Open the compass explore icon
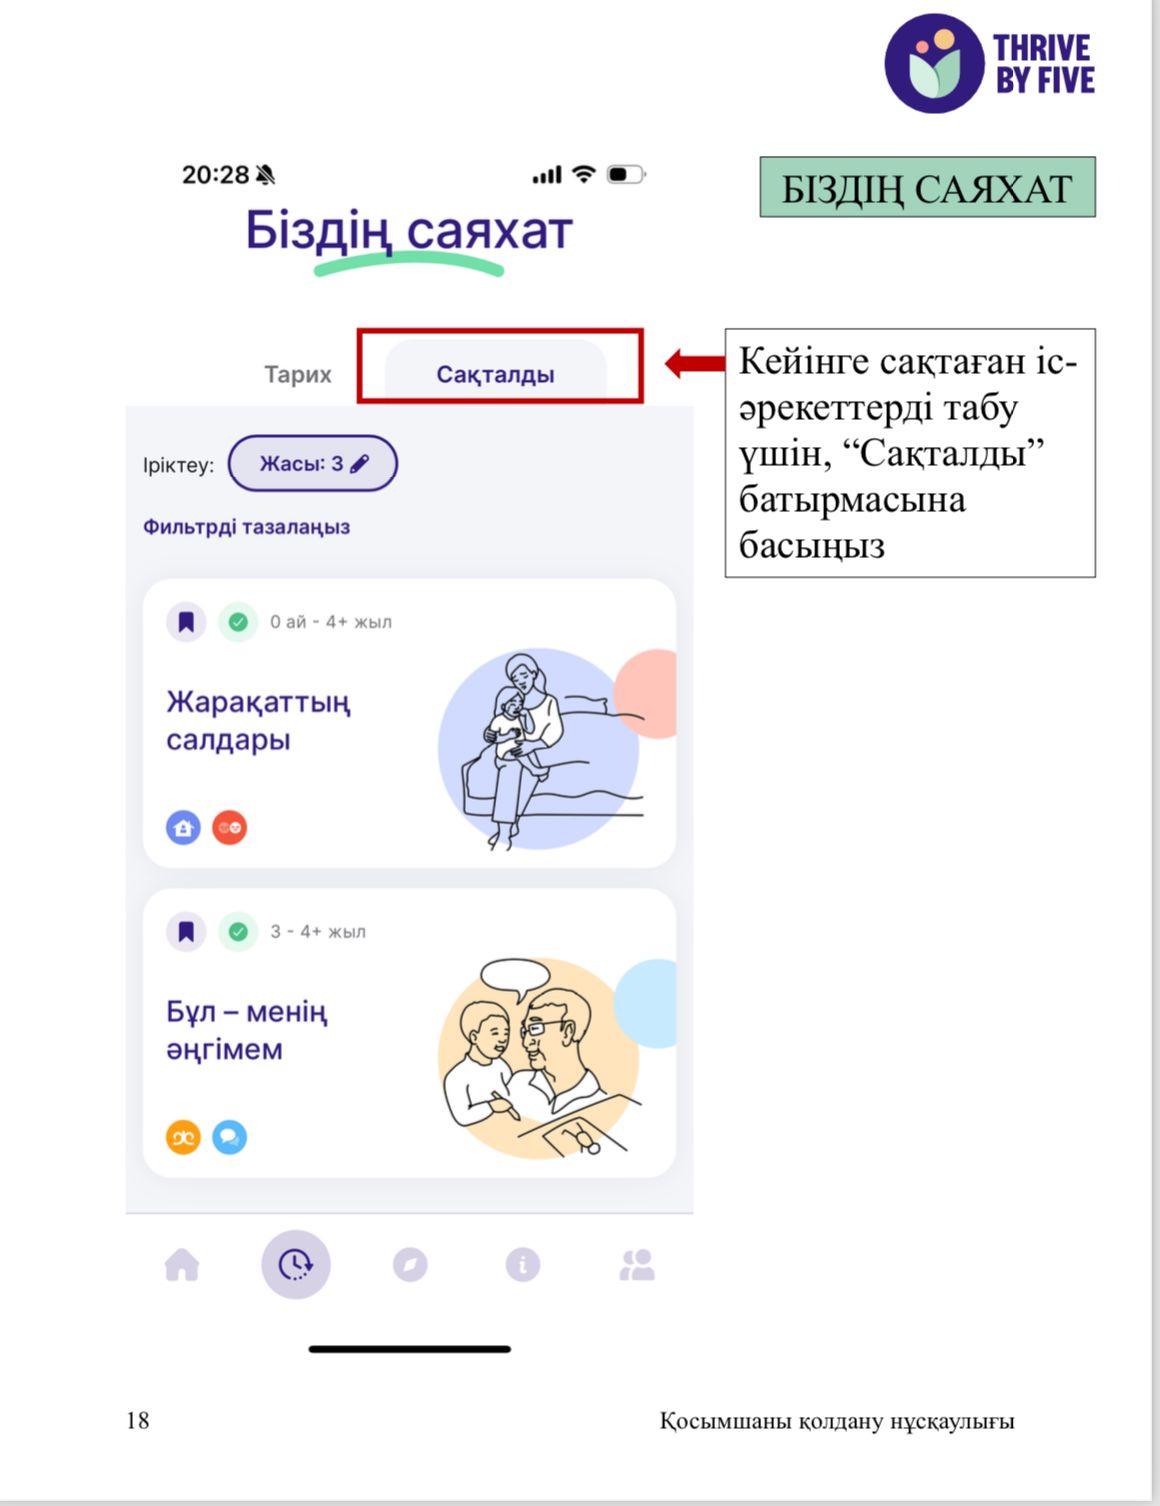The height and width of the screenshot is (1506, 1160). pyautogui.click(x=410, y=1265)
